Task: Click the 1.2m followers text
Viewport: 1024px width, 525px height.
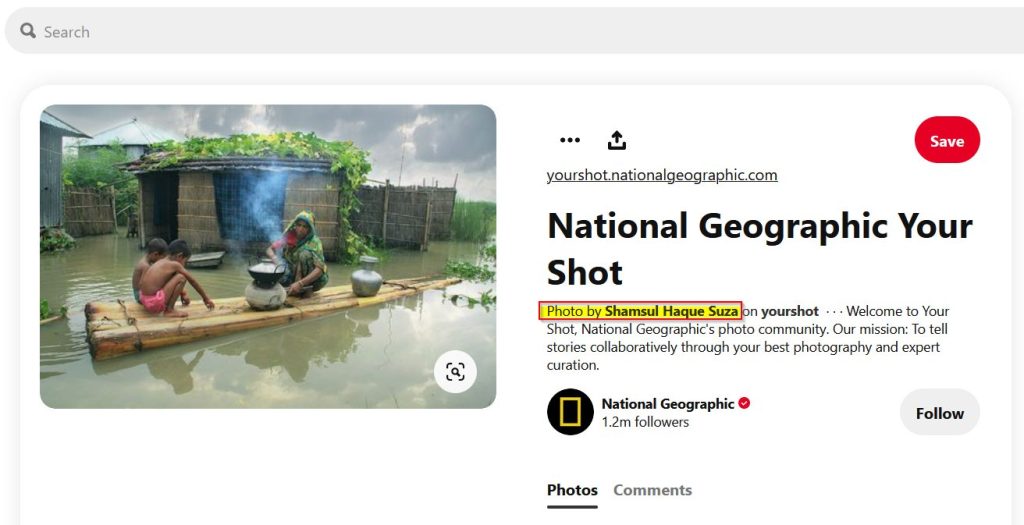Action: [645, 422]
